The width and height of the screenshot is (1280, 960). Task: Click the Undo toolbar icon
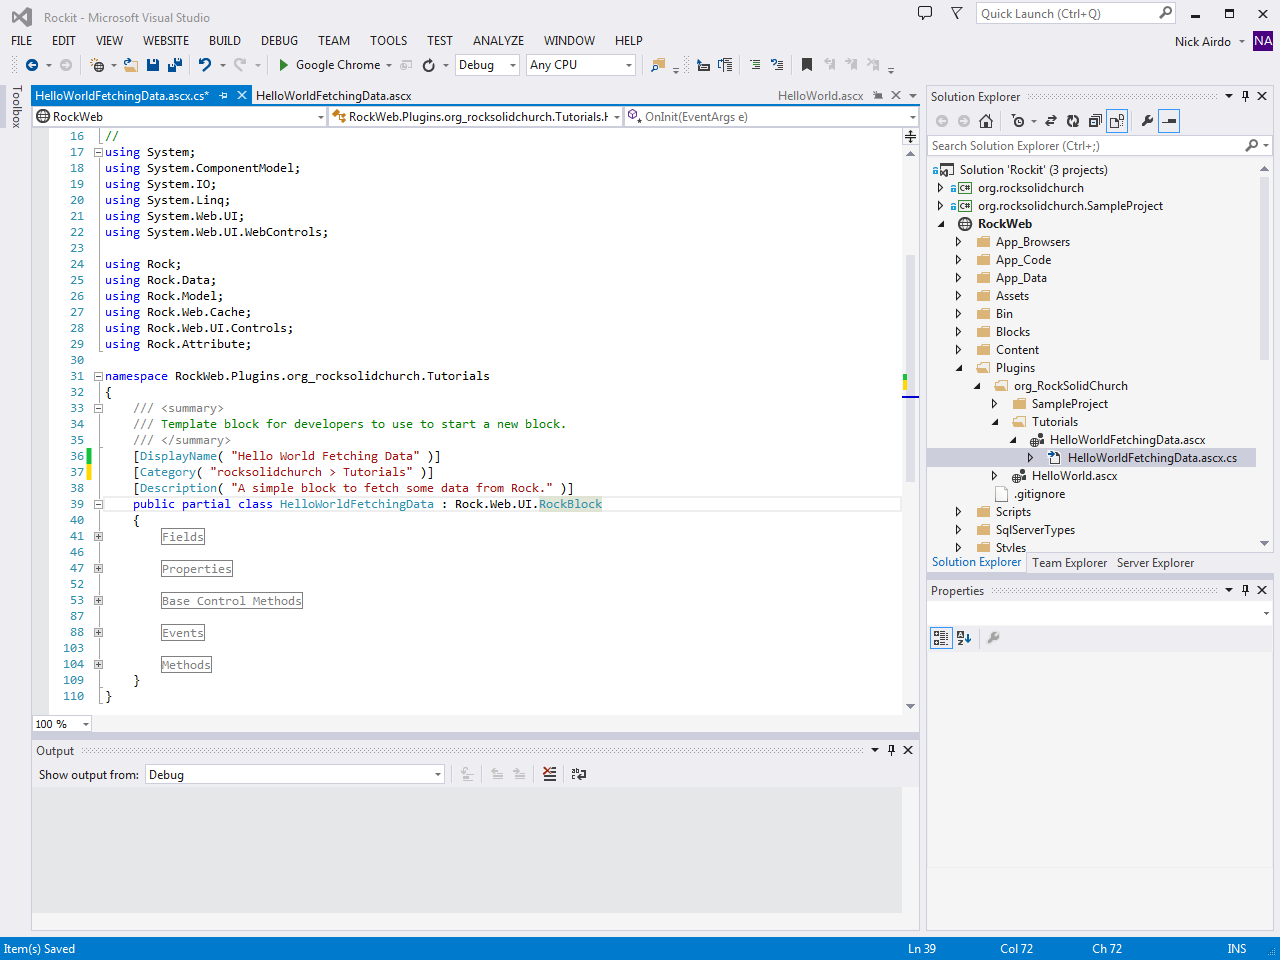[x=204, y=65]
